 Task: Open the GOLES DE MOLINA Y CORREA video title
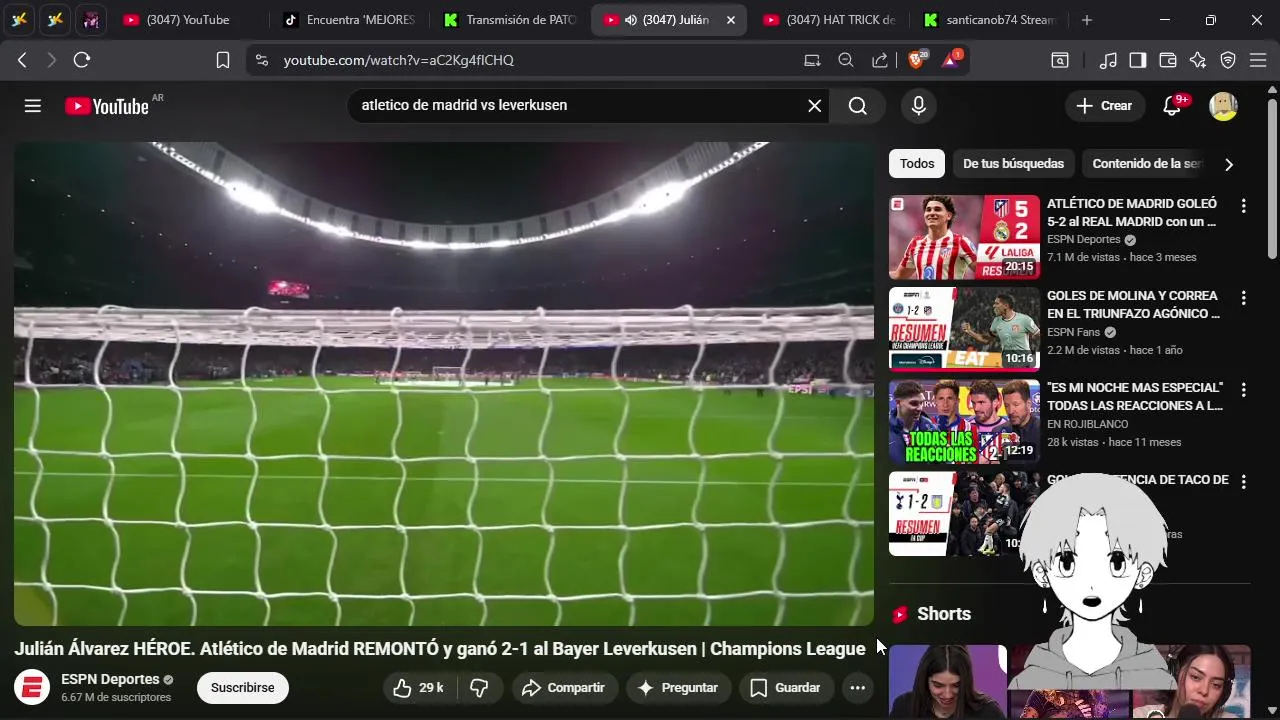click(x=1134, y=305)
